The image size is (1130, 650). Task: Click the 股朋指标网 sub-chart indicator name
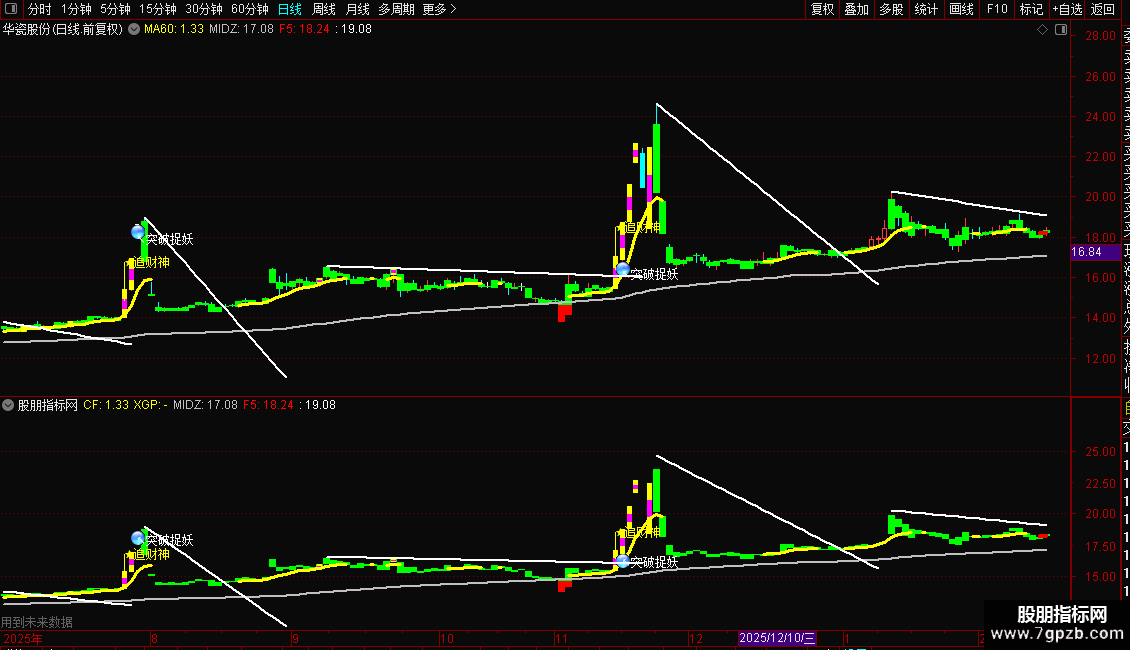(x=48, y=405)
